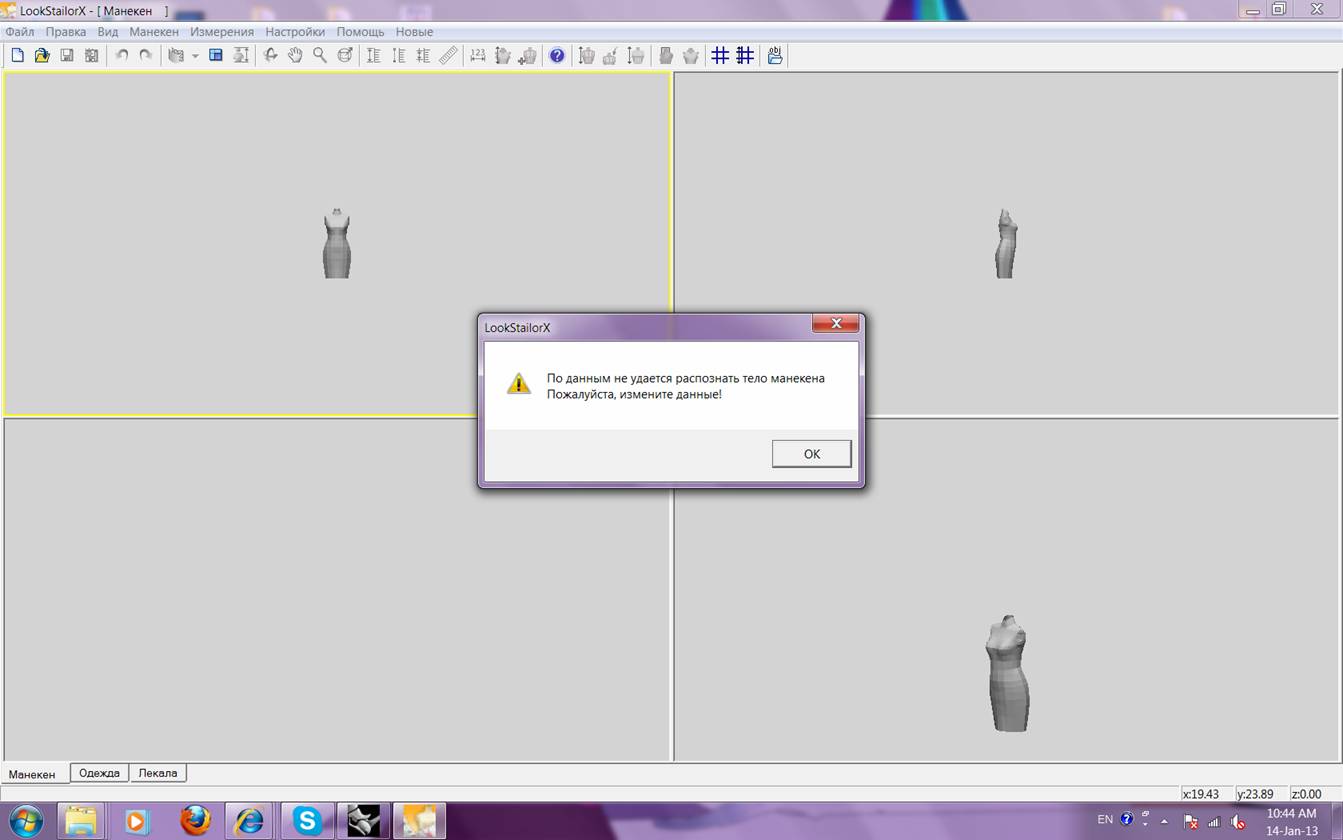Launch the media player from the taskbar
The height and width of the screenshot is (840, 1343).
[136, 822]
